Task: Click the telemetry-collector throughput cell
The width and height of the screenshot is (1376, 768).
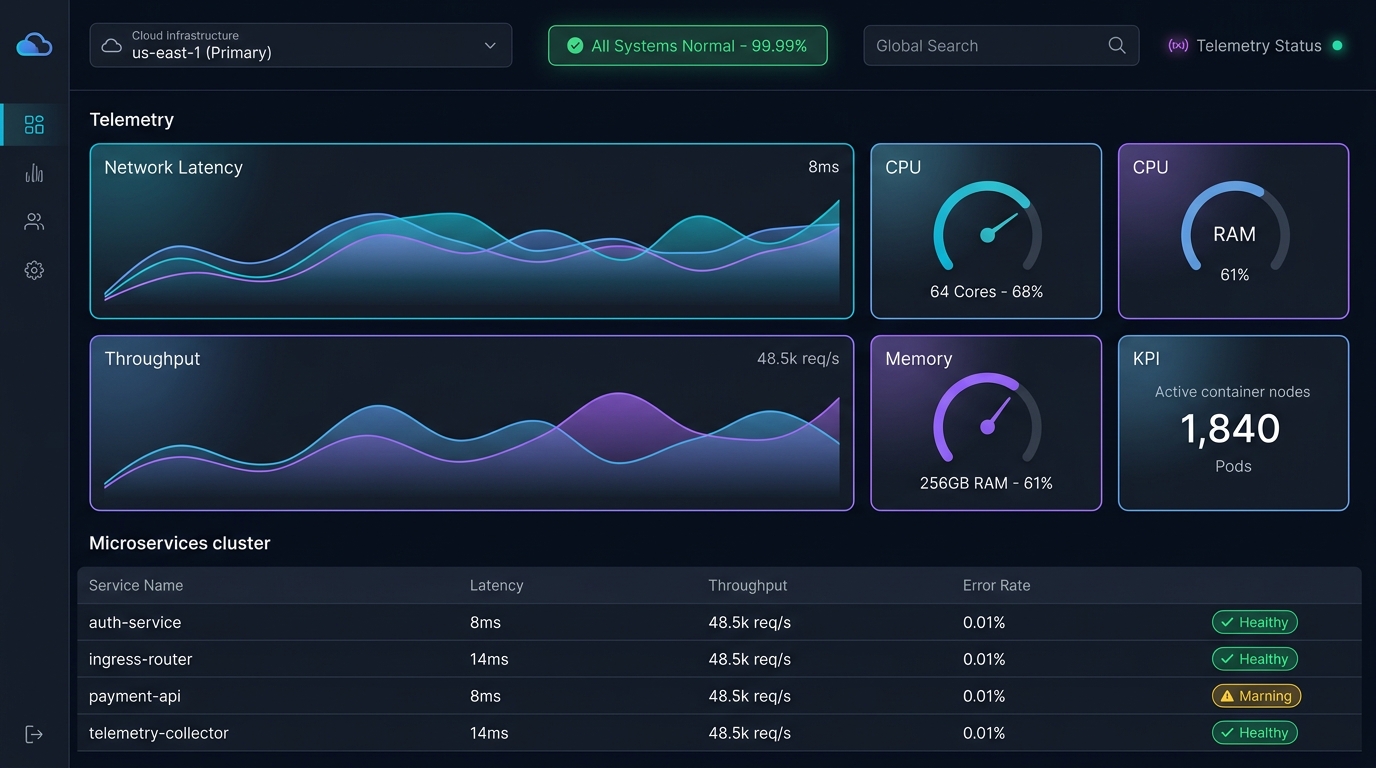Action: point(750,733)
